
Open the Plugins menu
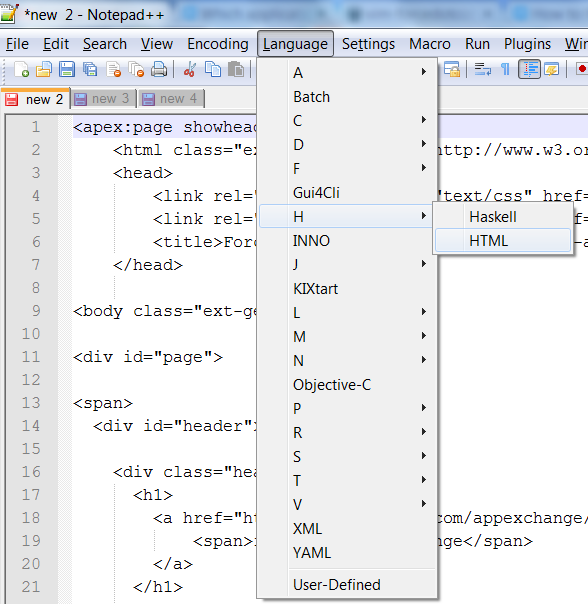(528, 44)
